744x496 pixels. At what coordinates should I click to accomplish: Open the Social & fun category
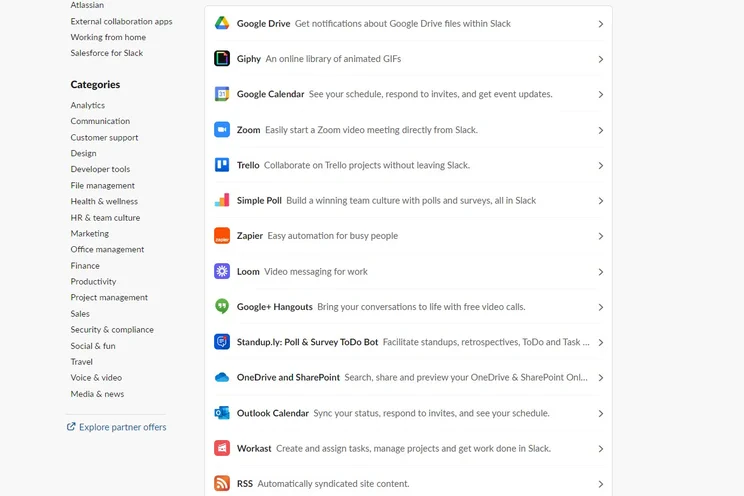[x=93, y=346]
